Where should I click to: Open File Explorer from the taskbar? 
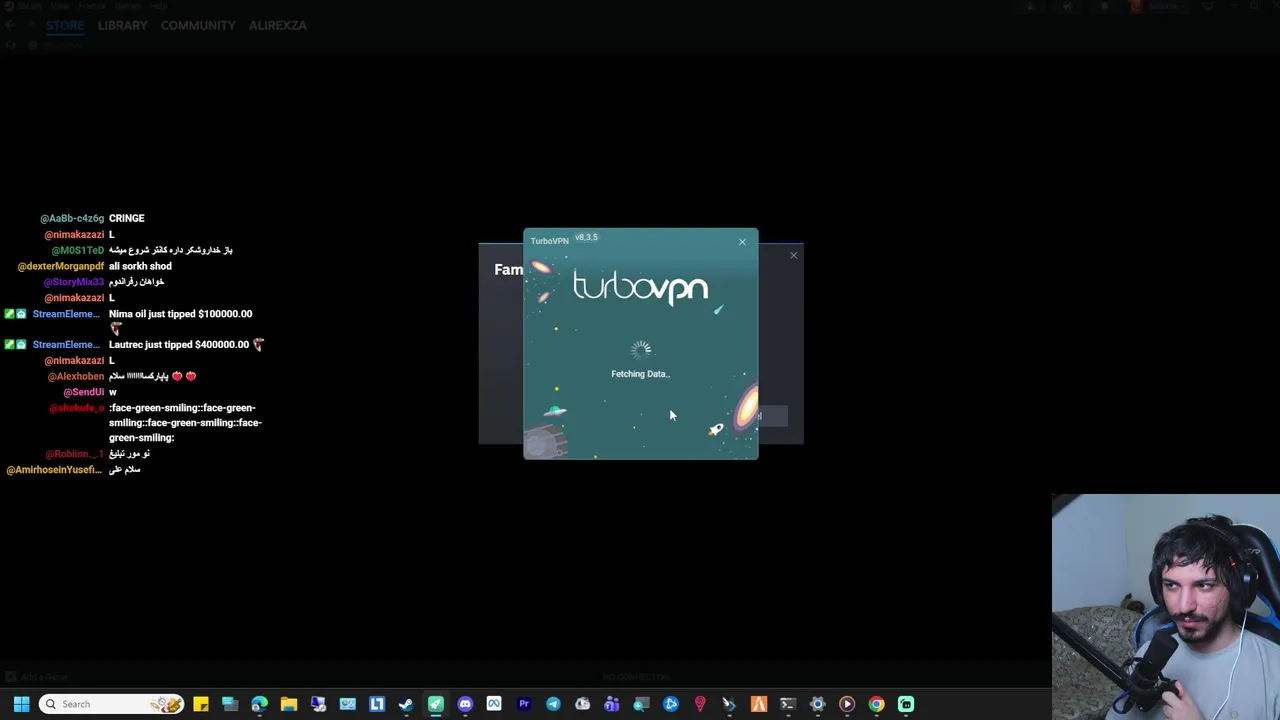coord(289,704)
